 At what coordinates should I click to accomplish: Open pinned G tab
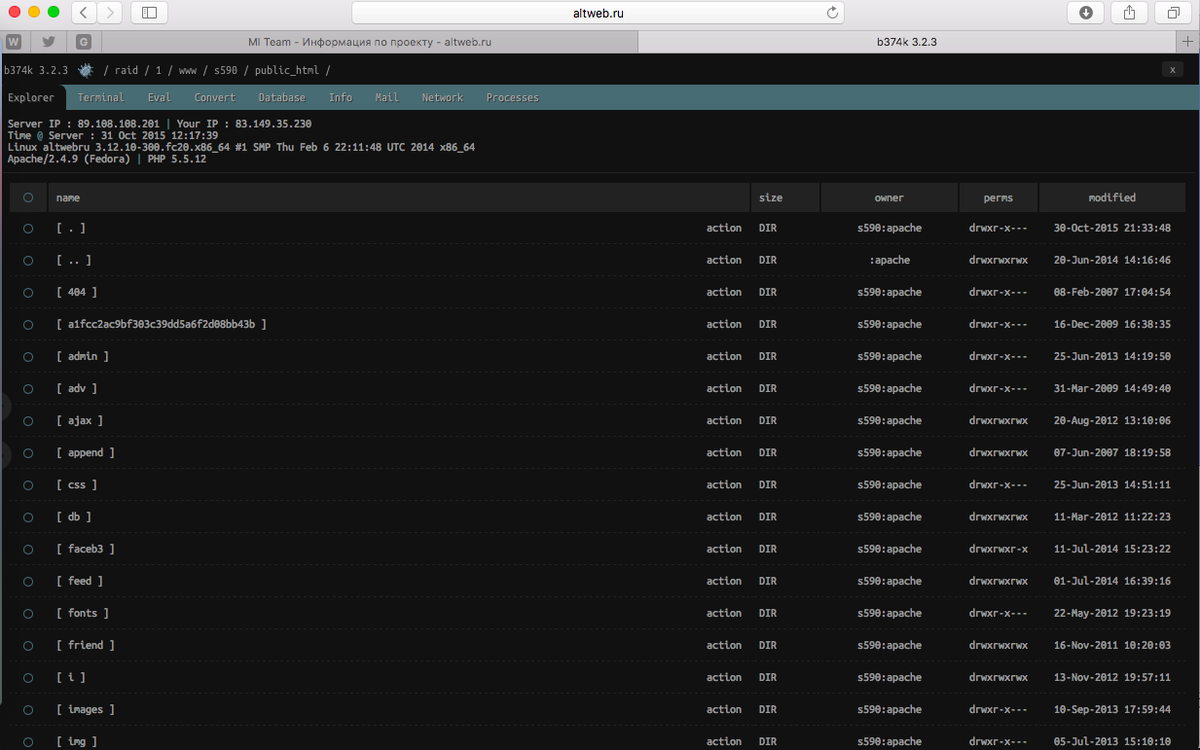pyautogui.click(x=84, y=42)
